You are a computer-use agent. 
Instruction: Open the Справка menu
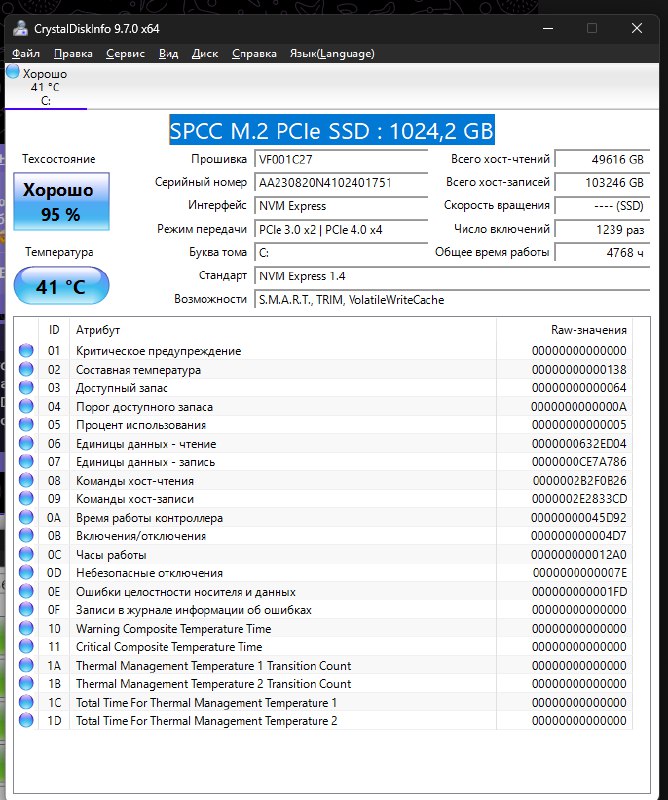click(254, 53)
